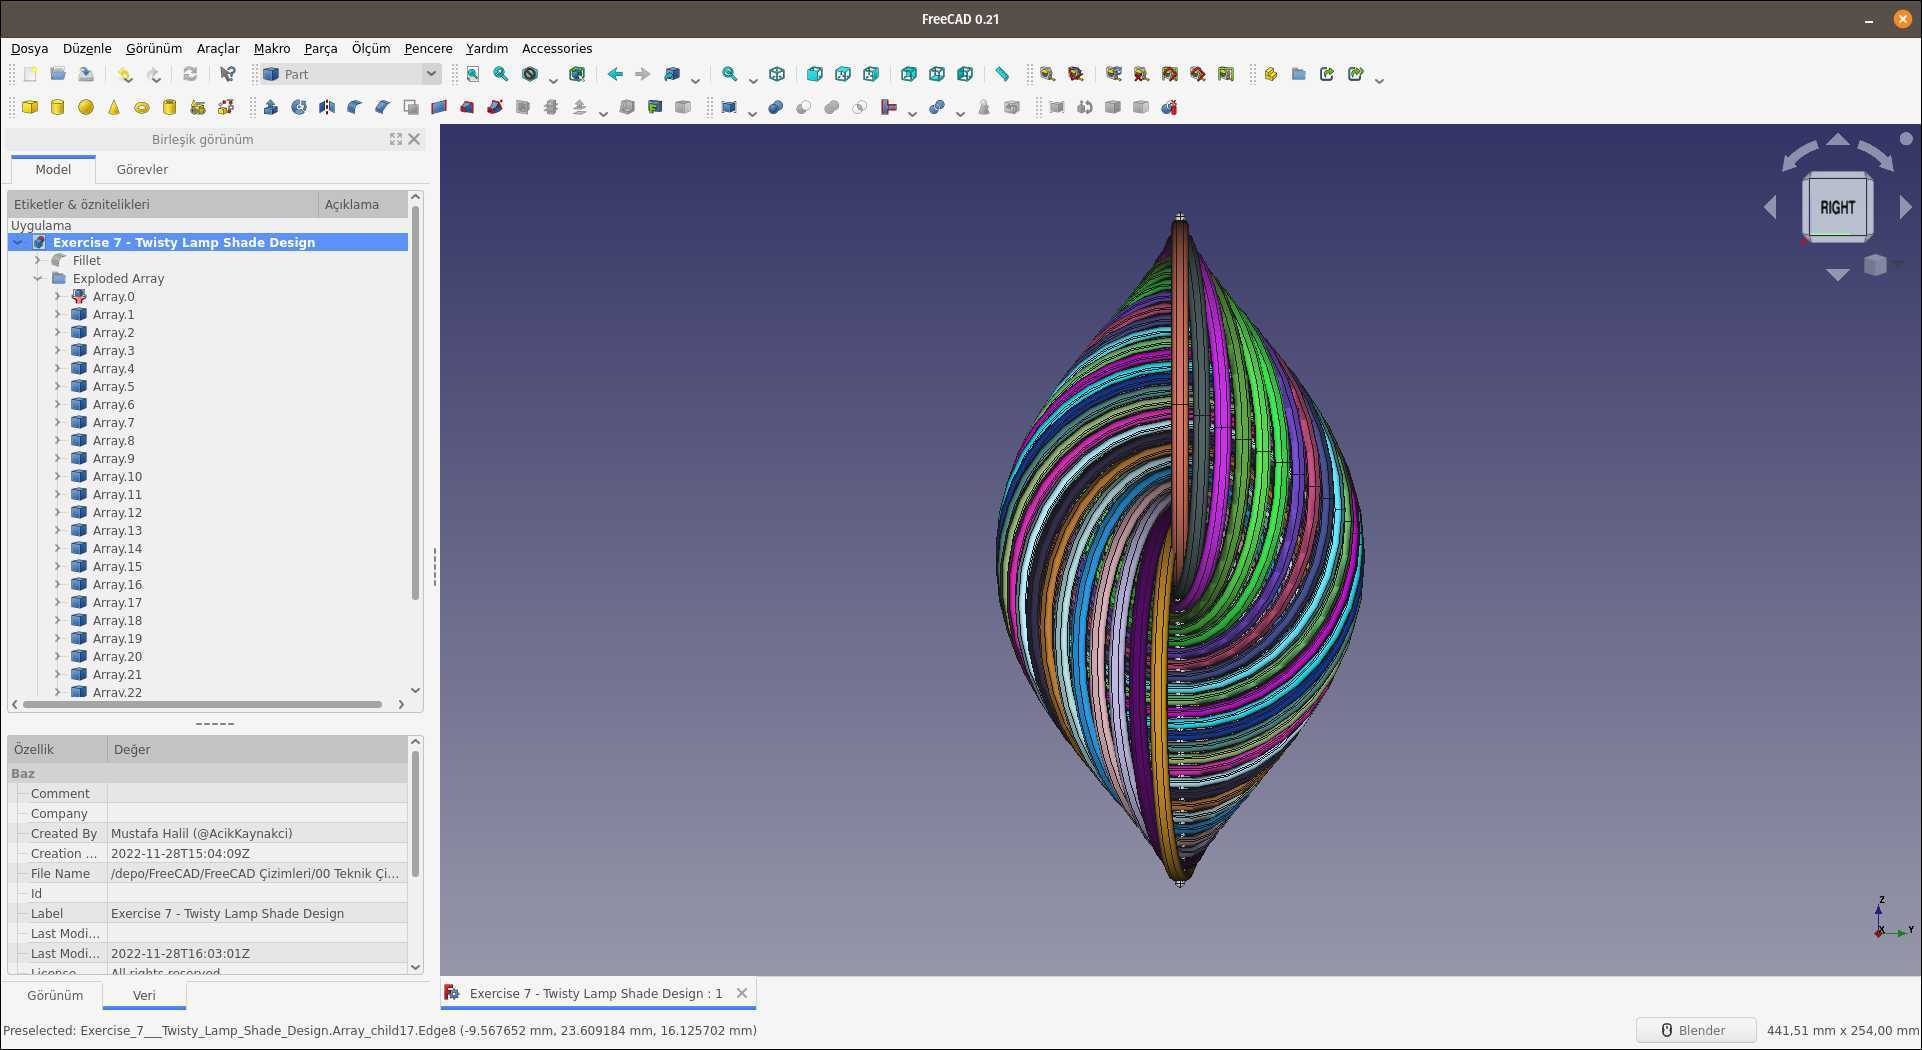
Task: Open the Görünüm menu
Action: point(154,48)
